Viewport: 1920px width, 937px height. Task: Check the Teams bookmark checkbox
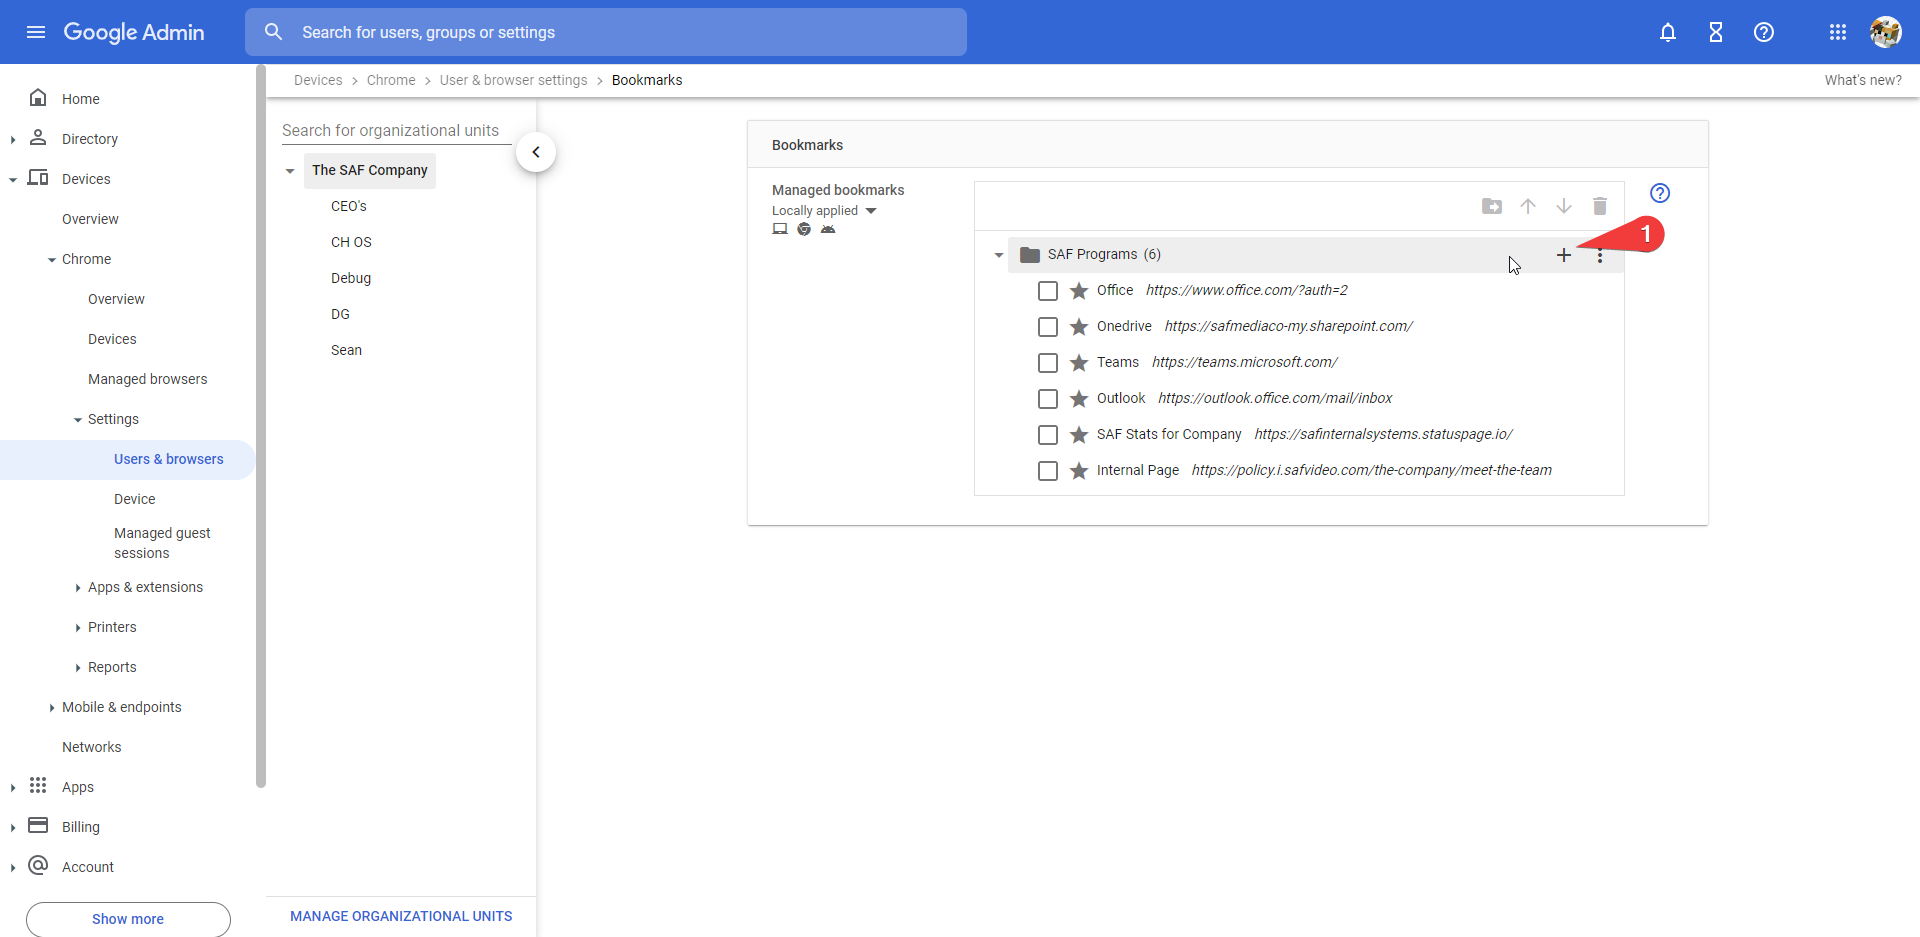pyautogui.click(x=1048, y=363)
